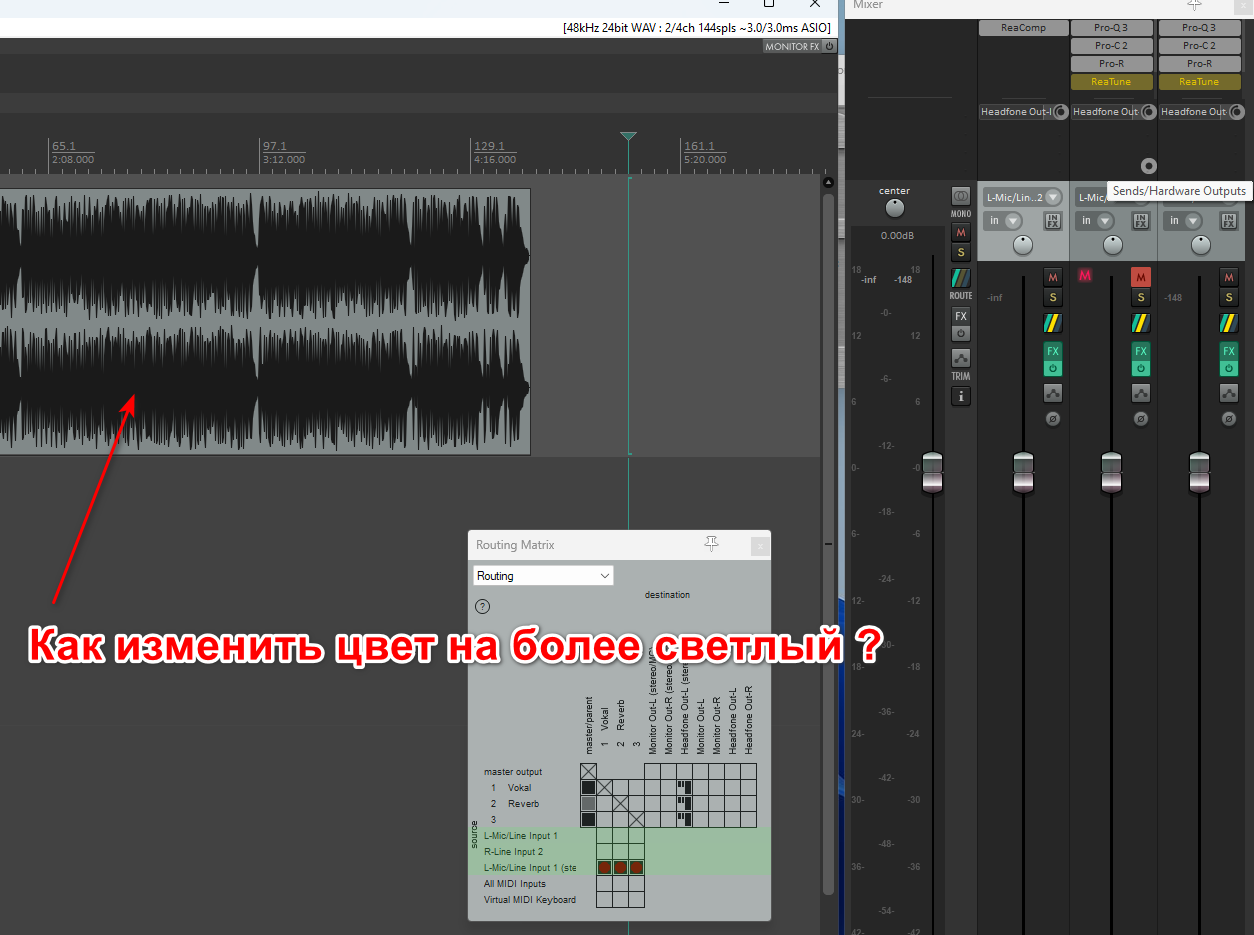The width and height of the screenshot is (1254, 935).
Task: Invert phase on rightmost track strip
Action: 1229,419
